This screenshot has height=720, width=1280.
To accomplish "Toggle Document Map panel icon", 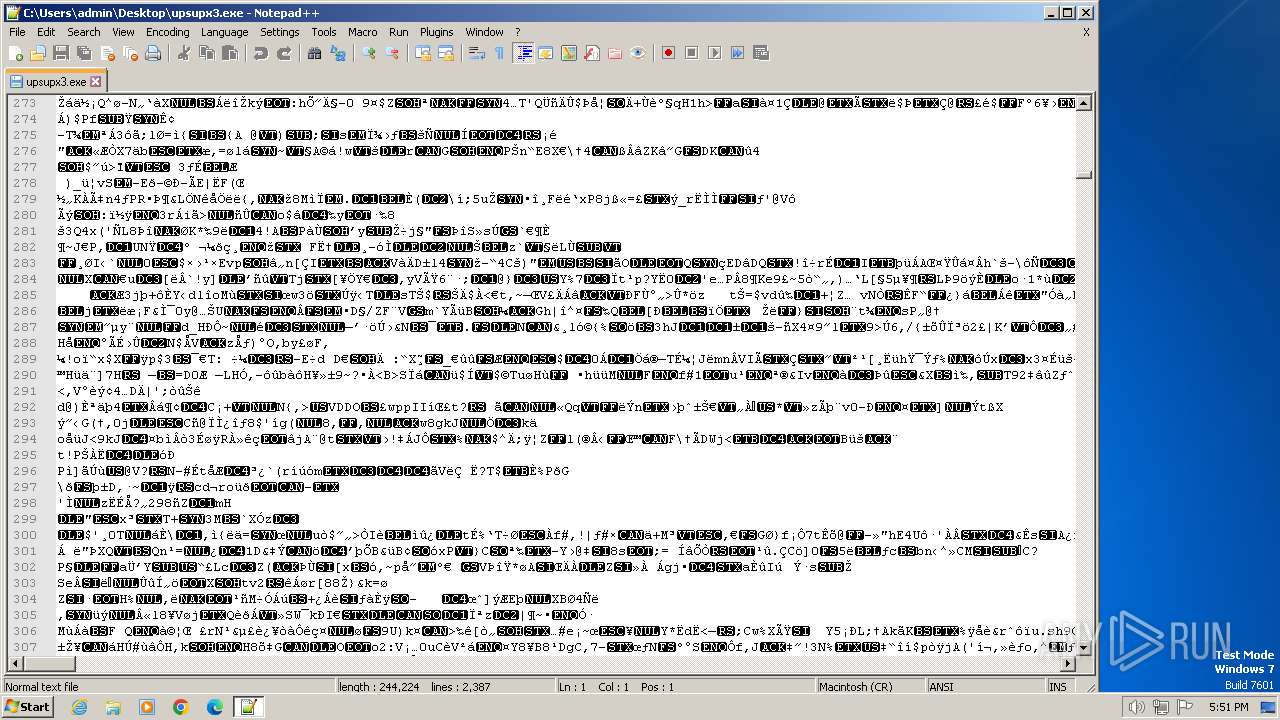I will click(x=569, y=53).
